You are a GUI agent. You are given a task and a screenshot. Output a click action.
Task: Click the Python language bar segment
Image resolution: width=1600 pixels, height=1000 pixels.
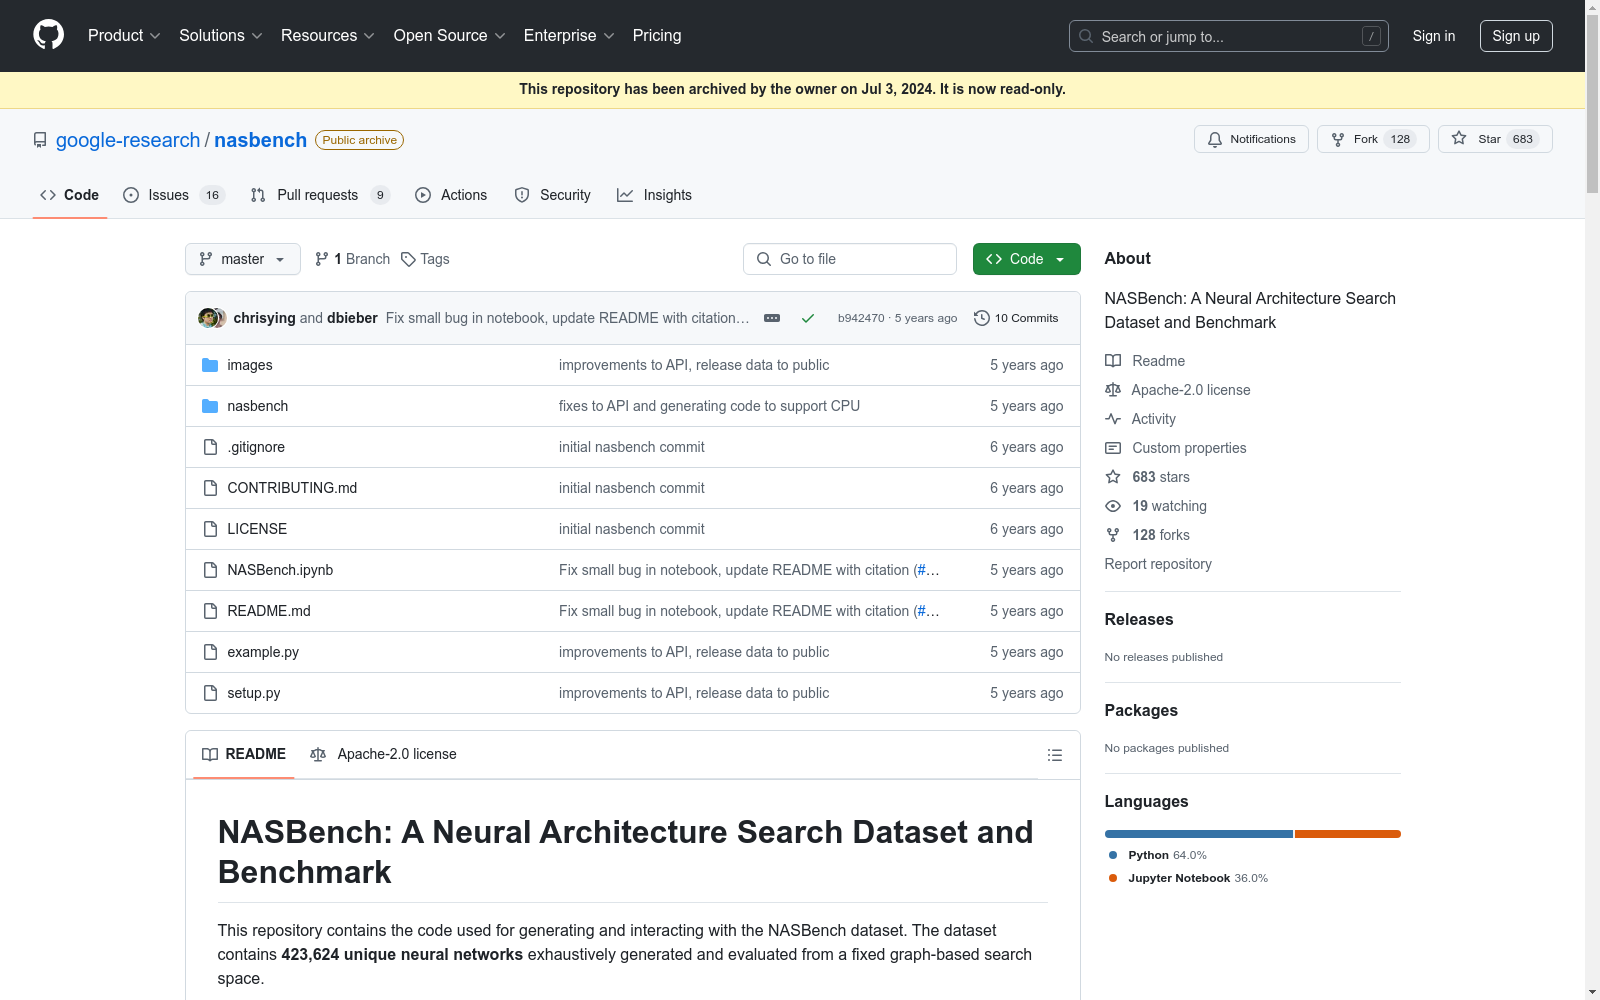tap(1199, 834)
